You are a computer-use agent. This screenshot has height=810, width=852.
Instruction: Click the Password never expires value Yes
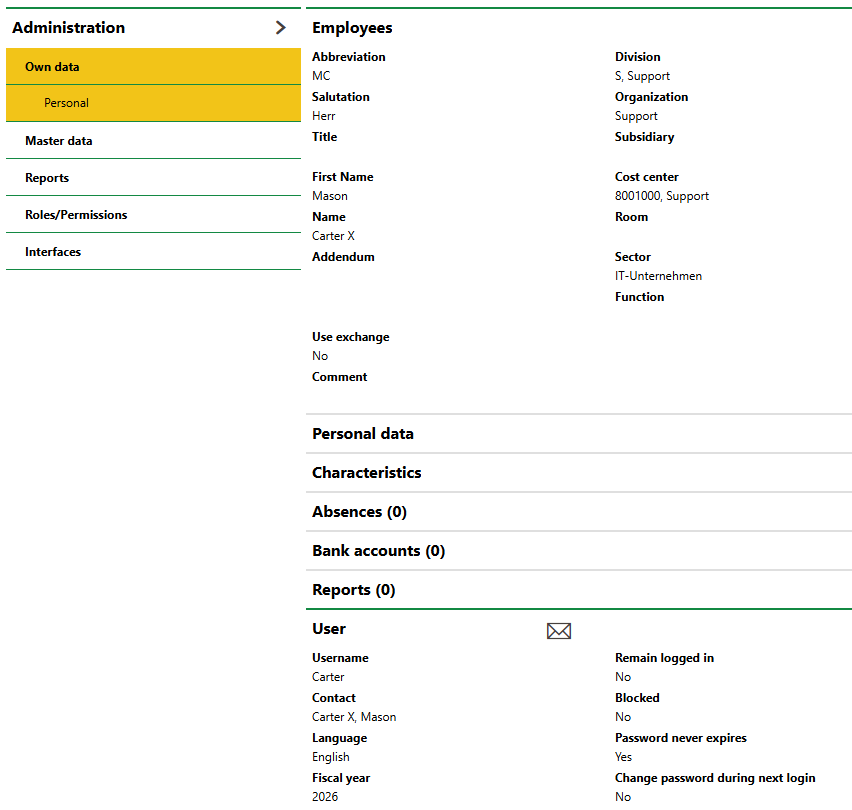coord(623,757)
